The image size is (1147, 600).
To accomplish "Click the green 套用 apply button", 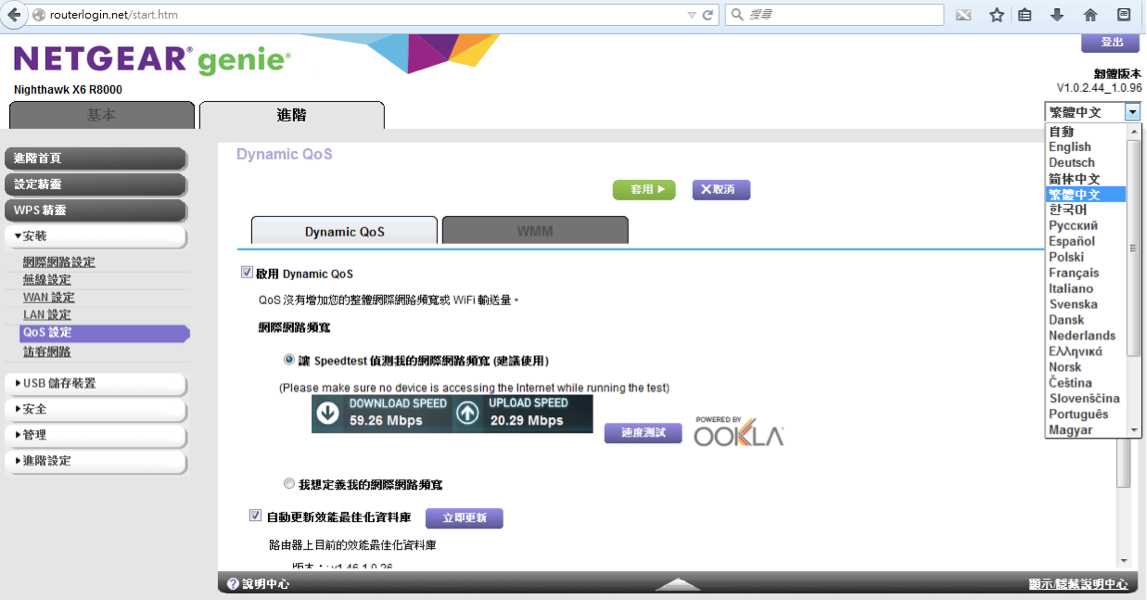I will [644, 190].
